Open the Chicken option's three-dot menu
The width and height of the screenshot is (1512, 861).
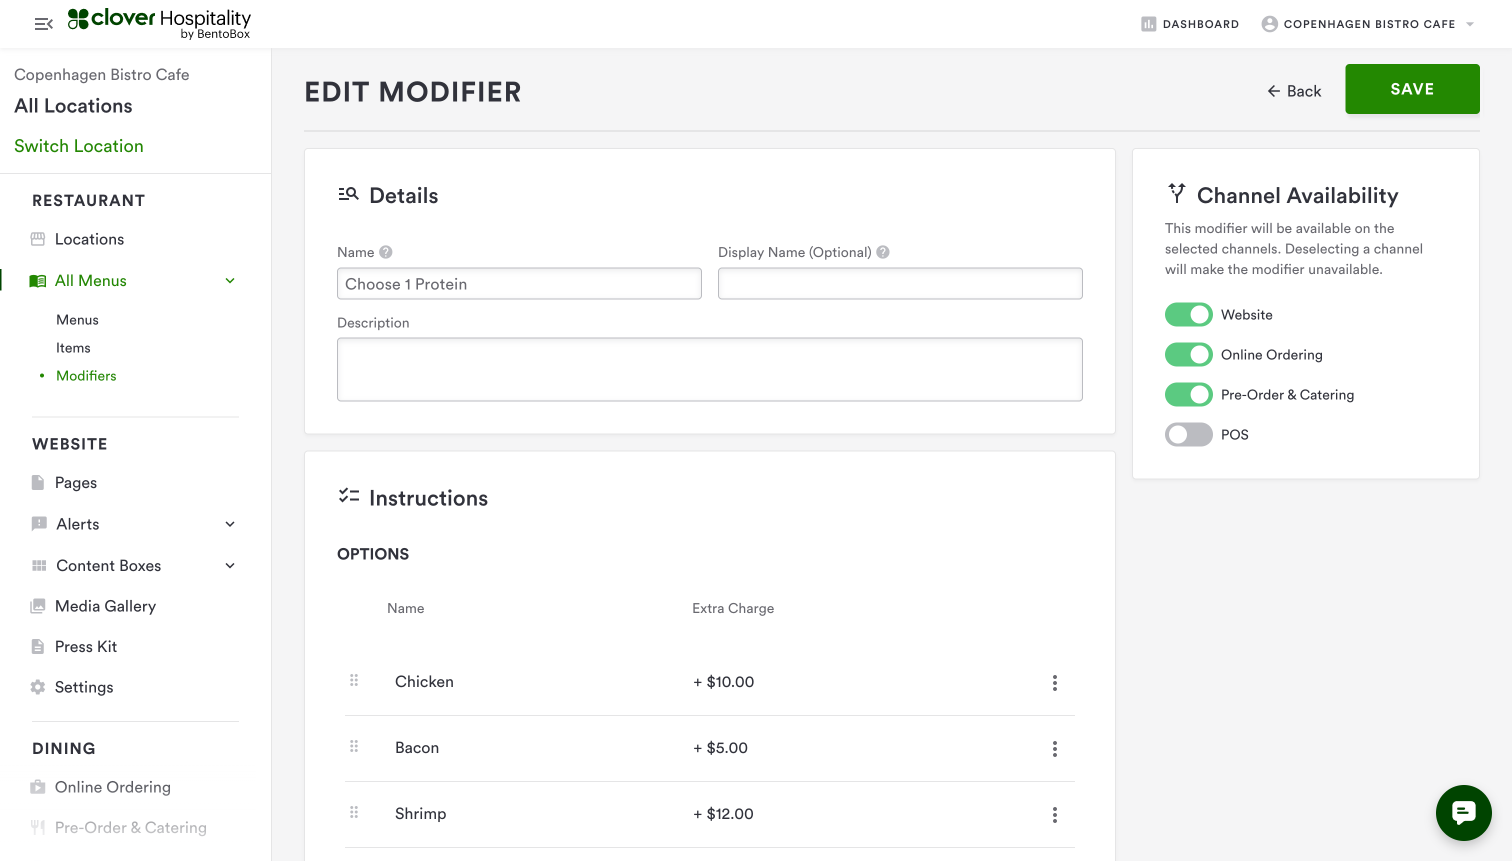tap(1054, 683)
